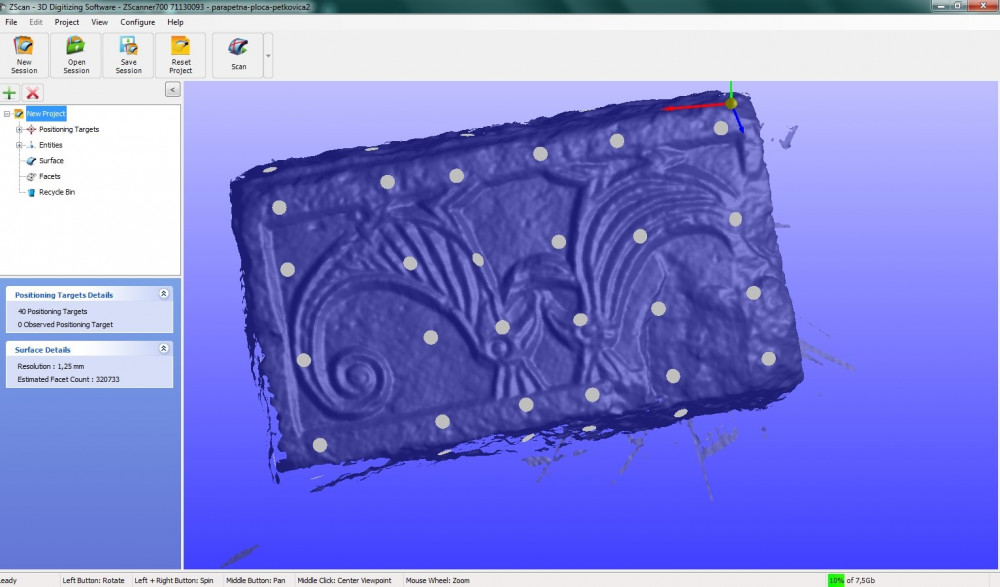Start scanning with the Scan icon
The width and height of the screenshot is (1000, 587).
pyautogui.click(x=238, y=47)
